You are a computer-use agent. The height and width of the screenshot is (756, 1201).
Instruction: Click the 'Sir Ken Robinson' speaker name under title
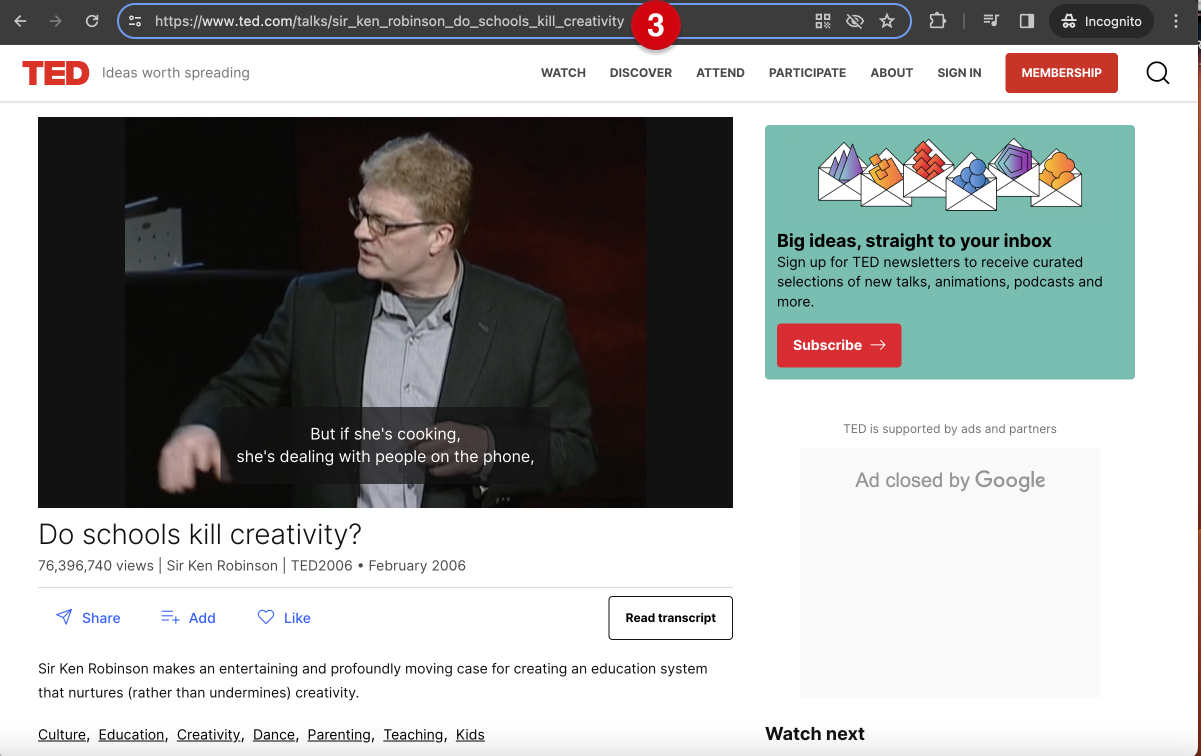click(222, 566)
